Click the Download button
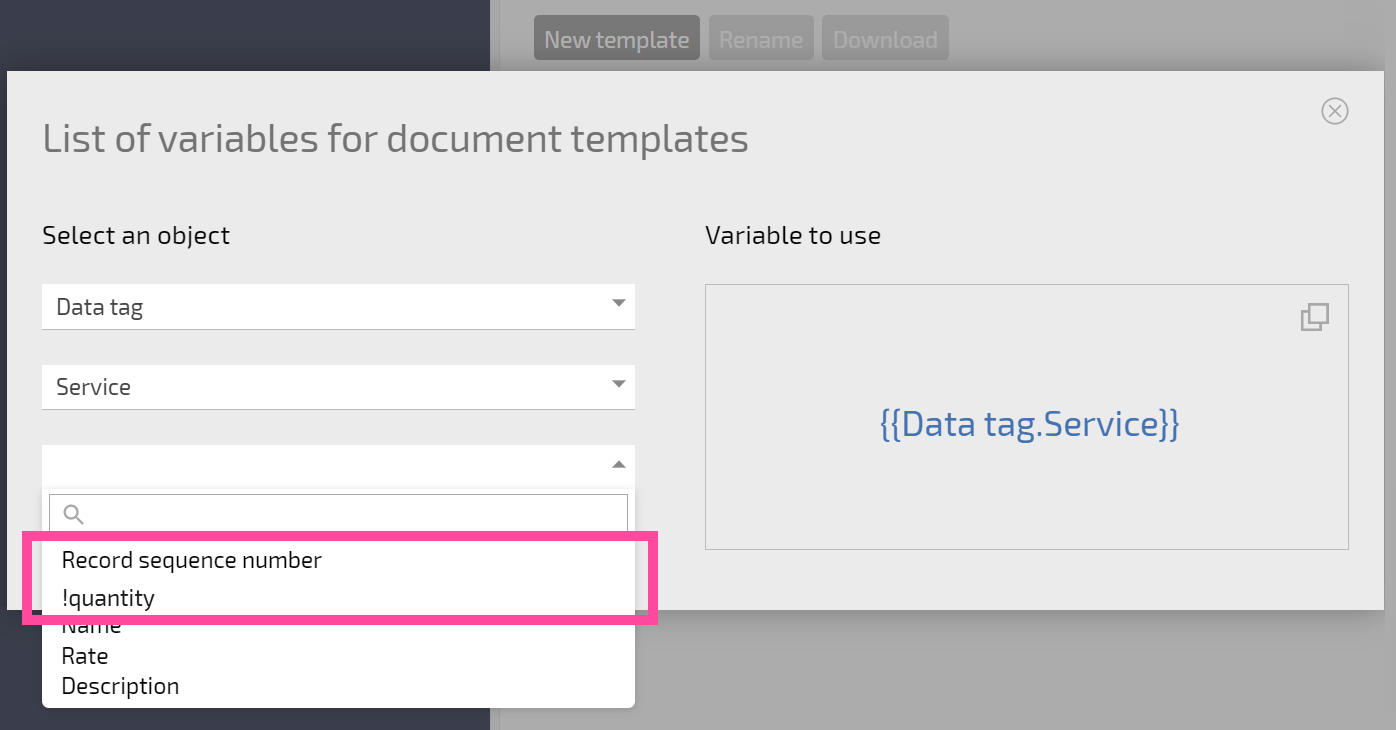1396x730 pixels. click(885, 40)
